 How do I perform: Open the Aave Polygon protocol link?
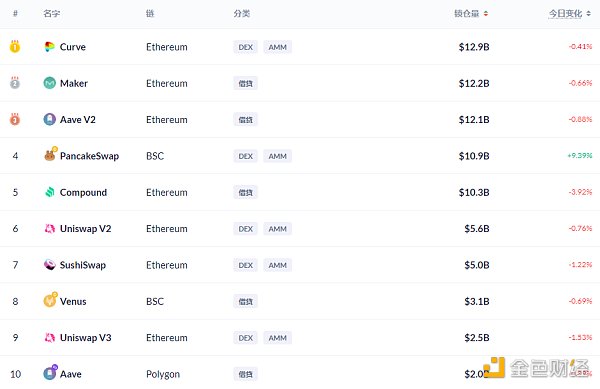tap(71, 374)
